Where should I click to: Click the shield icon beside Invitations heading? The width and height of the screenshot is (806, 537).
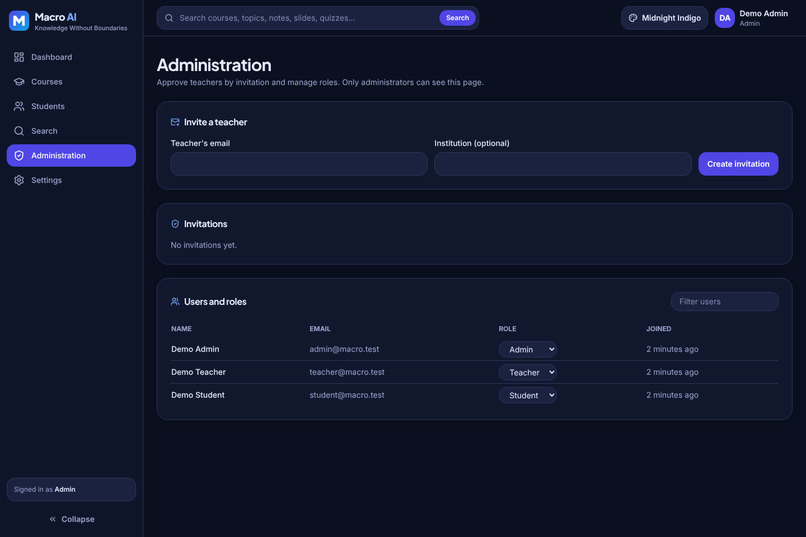[175, 224]
